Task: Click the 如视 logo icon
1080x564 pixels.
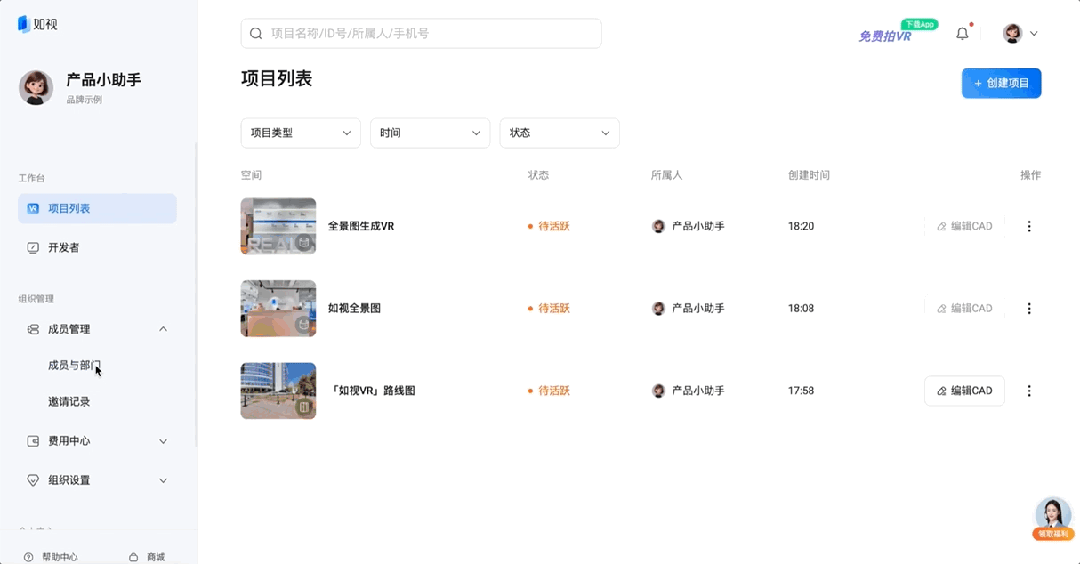Action: point(23,24)
